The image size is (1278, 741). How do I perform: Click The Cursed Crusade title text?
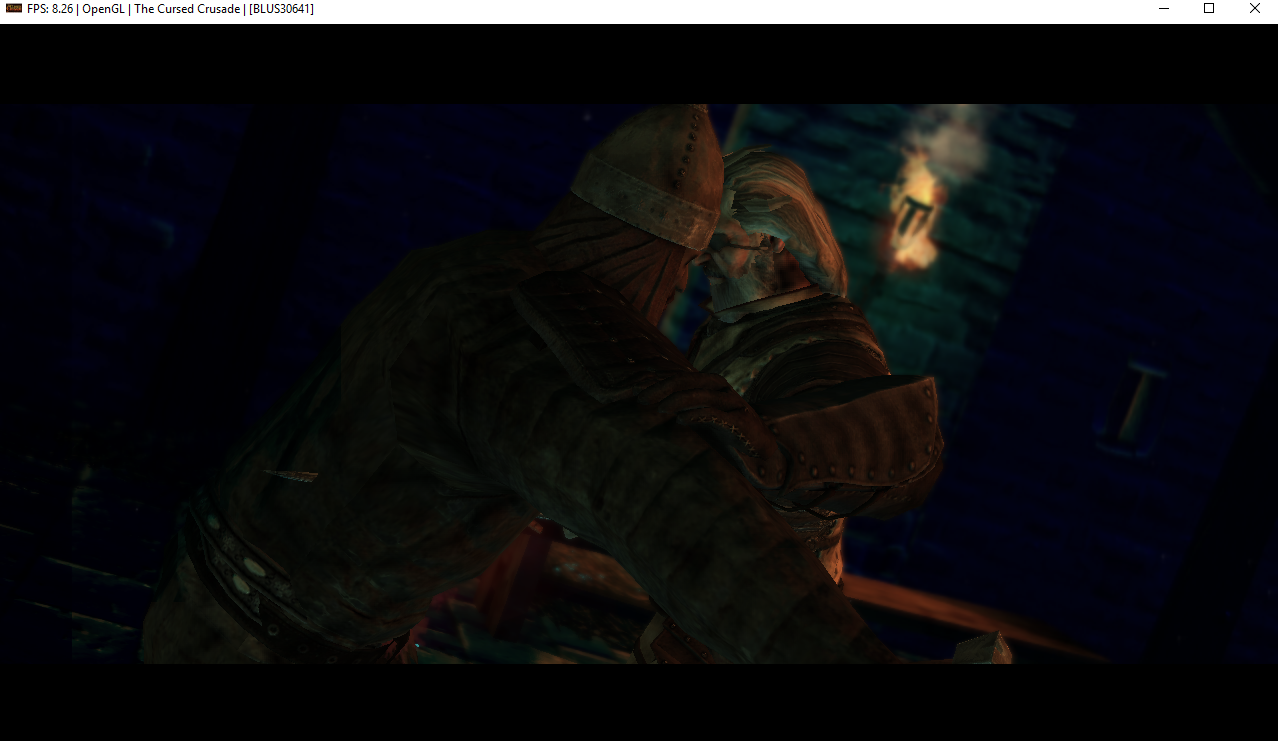tap(187, 9)
